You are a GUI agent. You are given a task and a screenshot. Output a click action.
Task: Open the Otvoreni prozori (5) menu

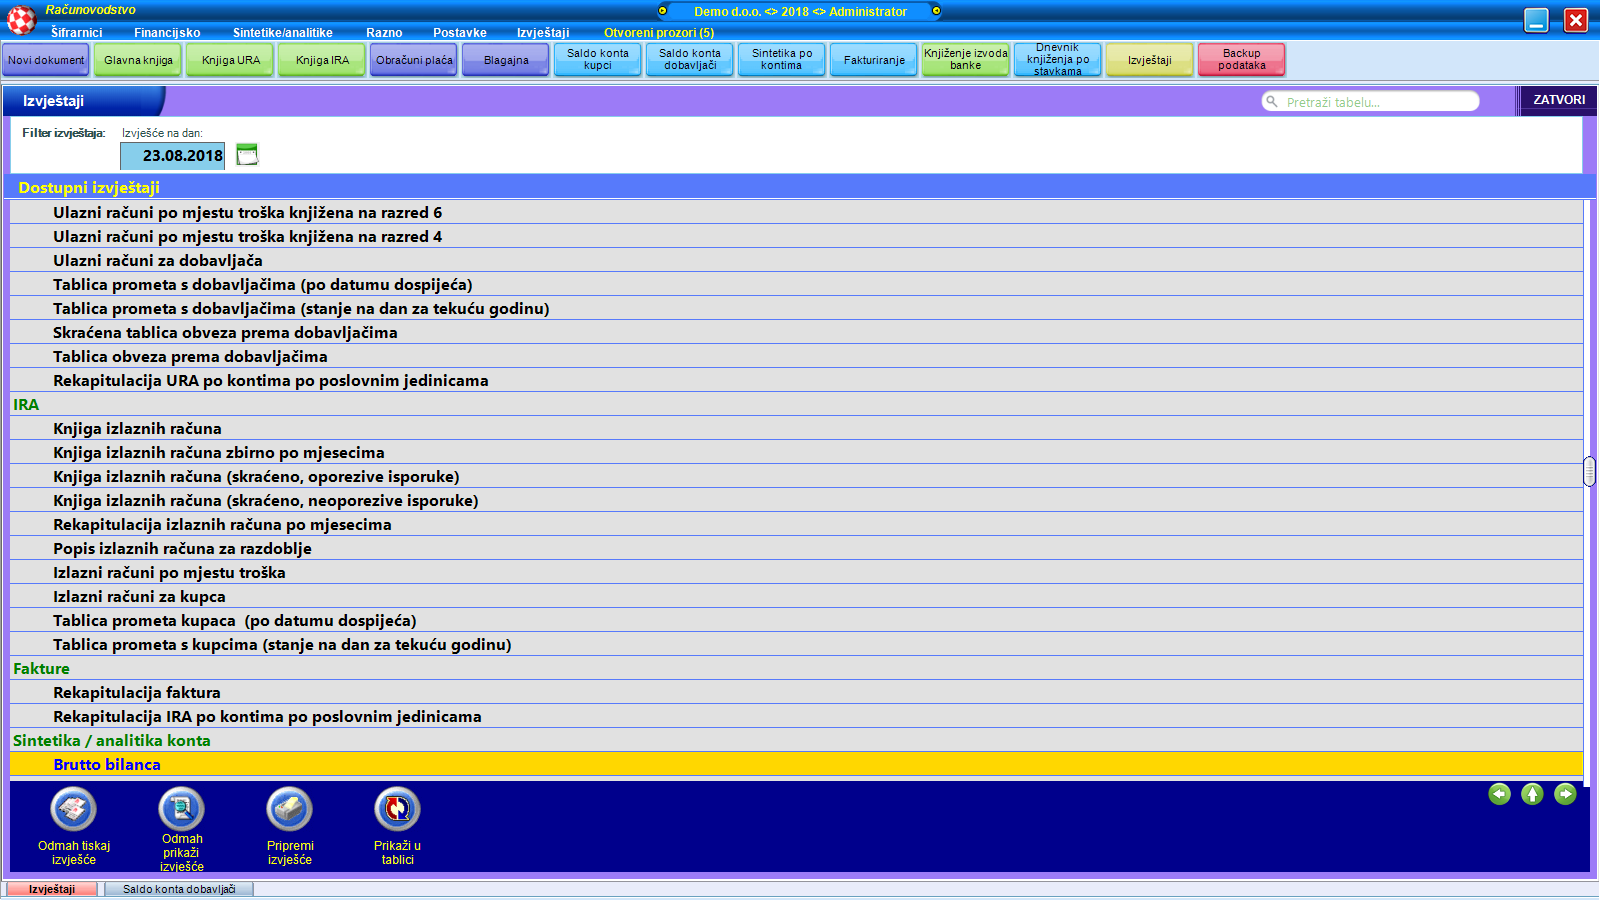coord(658,33)
